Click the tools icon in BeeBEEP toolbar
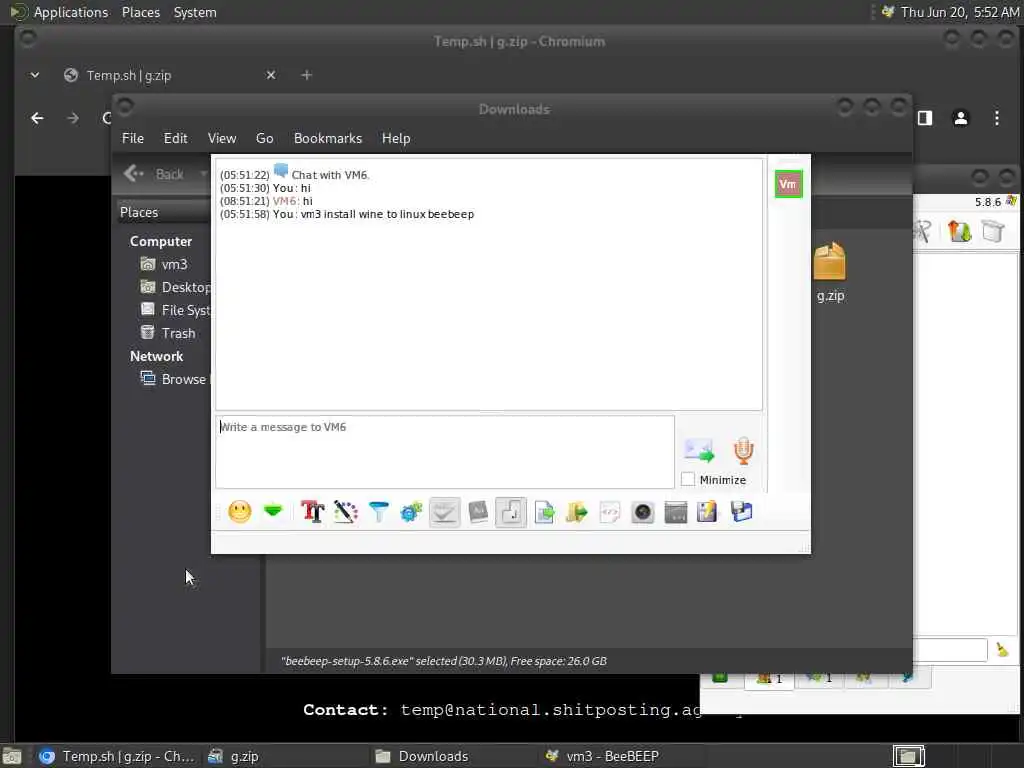1024x768 pixels. (922, 231)
